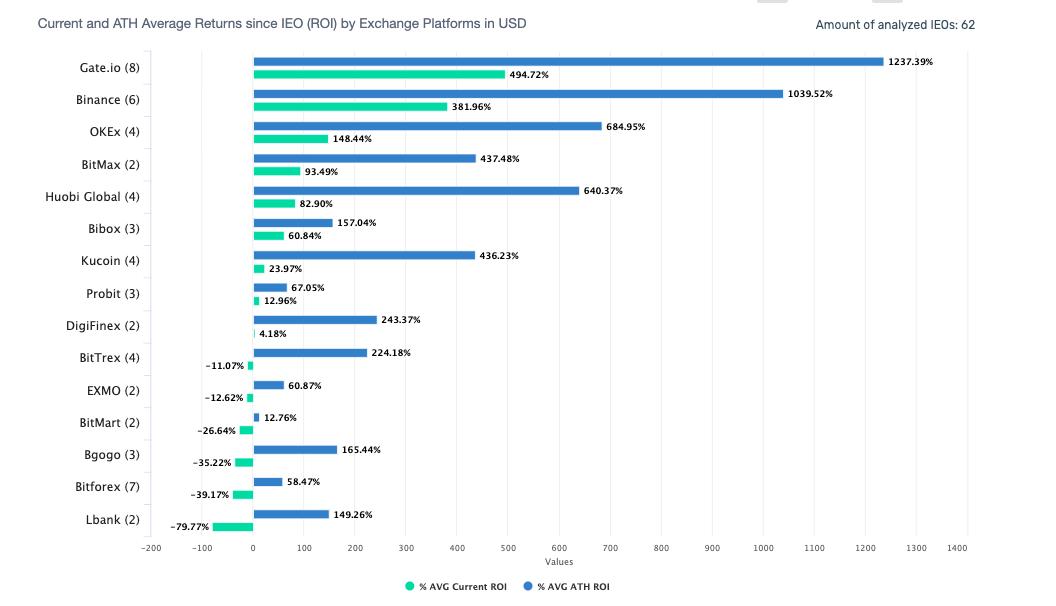Click the Probit blue ATH ROI bar
Image resolution: width=1056 pixels, height=606 pixels.
tap(270, 288)
